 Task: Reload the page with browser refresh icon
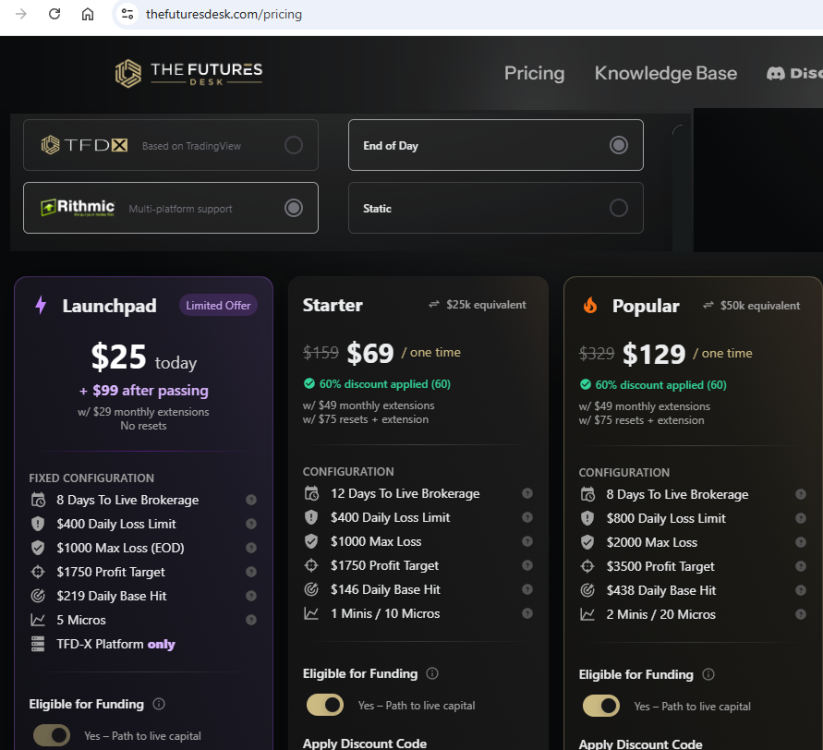54,14
